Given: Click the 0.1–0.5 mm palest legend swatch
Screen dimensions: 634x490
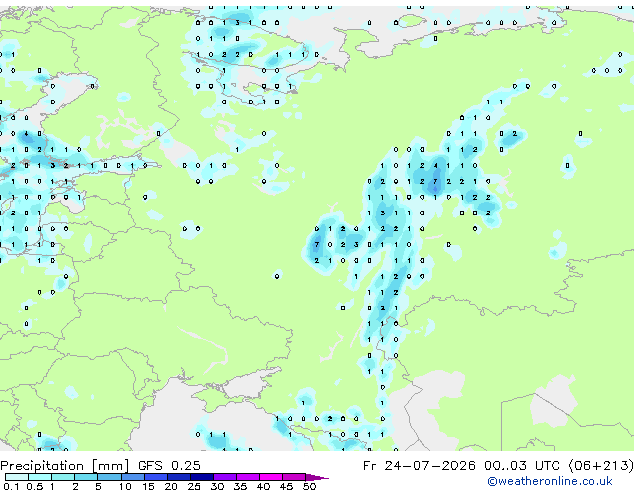Looking at the screenshot, I should point(17,477).
